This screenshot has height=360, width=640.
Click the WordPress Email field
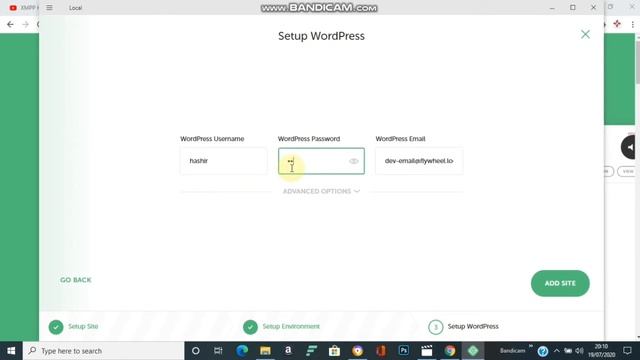(419, 161)
